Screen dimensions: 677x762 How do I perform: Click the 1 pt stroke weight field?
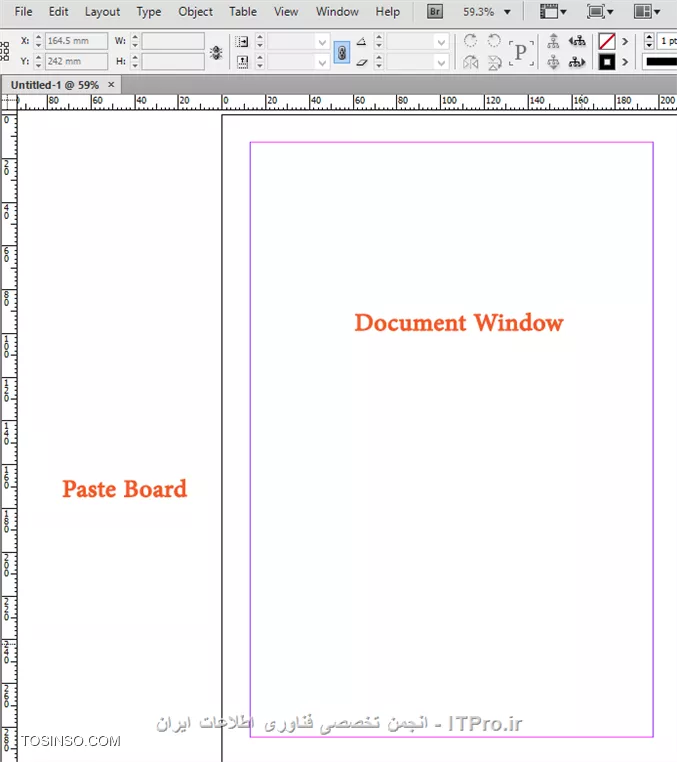click(667, 41)
